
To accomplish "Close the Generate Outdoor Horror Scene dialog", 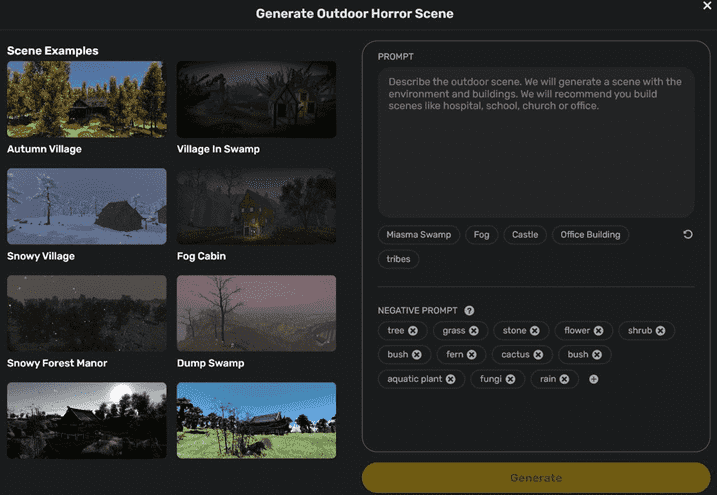I will [707, 6].
